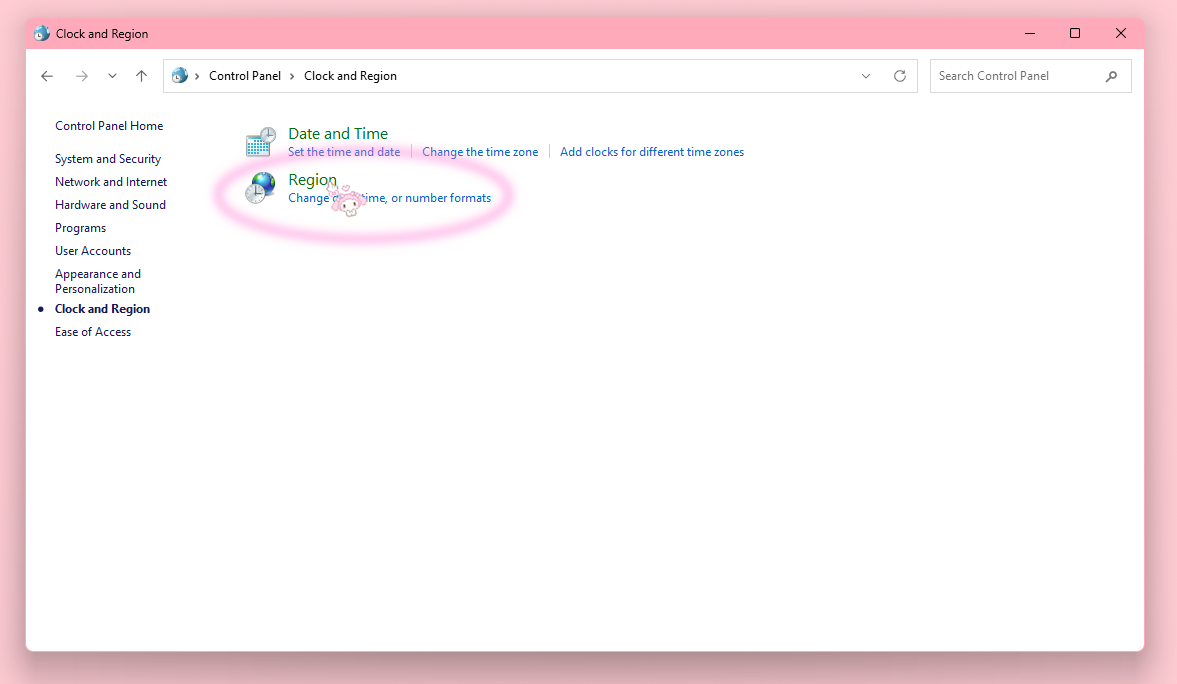The width and height of the screenshot is (1177, 684).
Task: Maximize the Clock and Region window
Action: pyautogui.click(x=1075, y=34)
